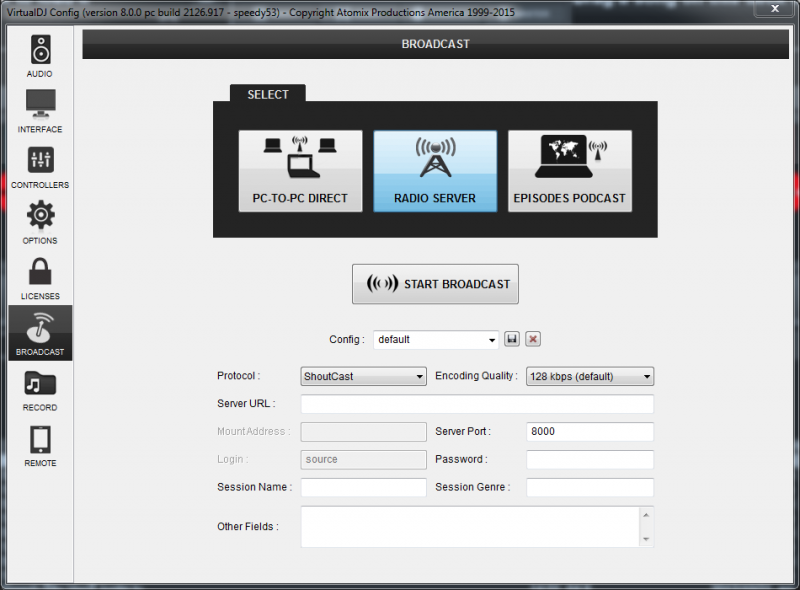The image size is (800, 590).
Task: Click the Session Genre input field
Action: pos(590,487)
